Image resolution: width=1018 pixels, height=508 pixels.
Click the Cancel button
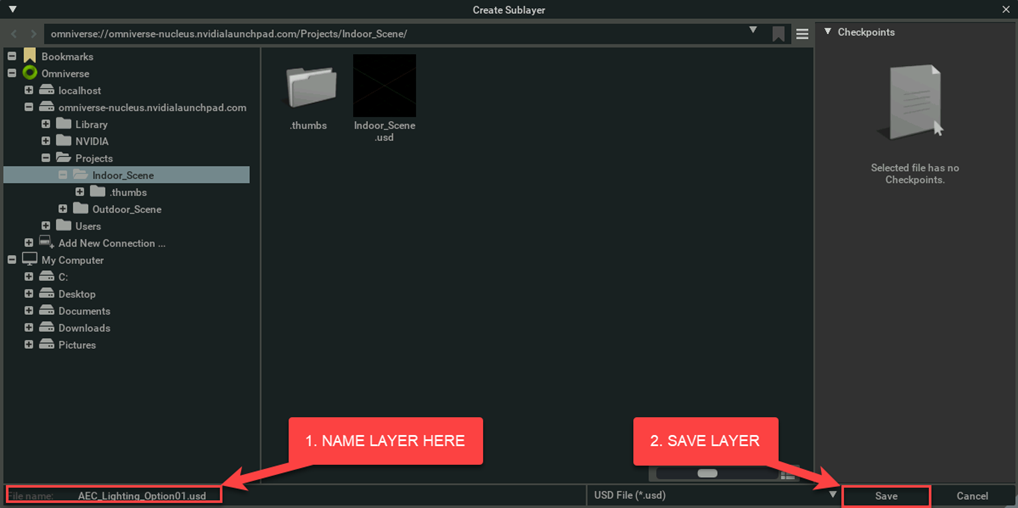coord(972,496)
